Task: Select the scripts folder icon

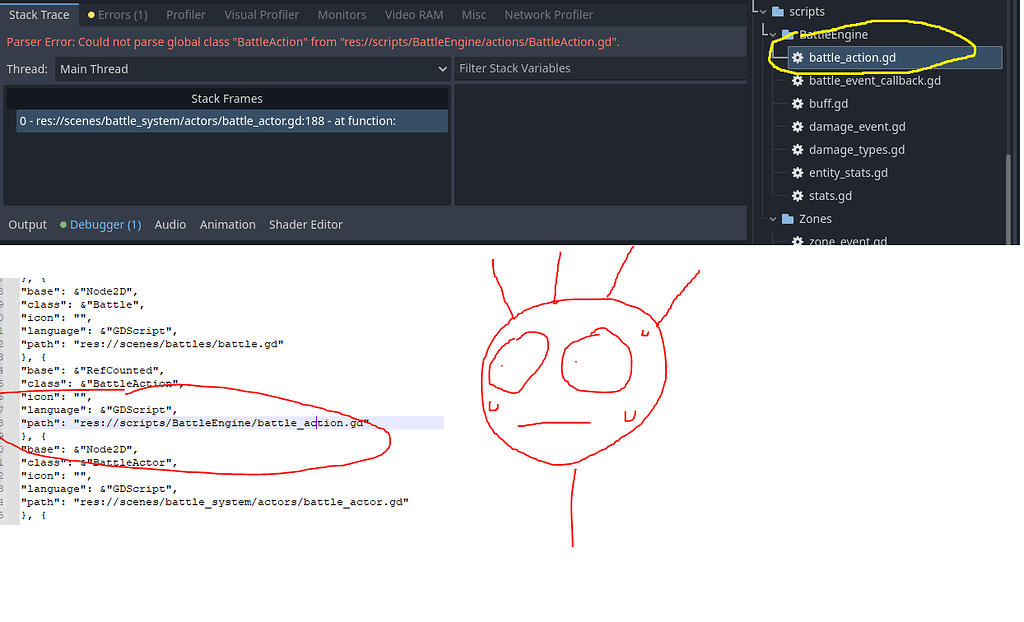Action: (778, 12)
